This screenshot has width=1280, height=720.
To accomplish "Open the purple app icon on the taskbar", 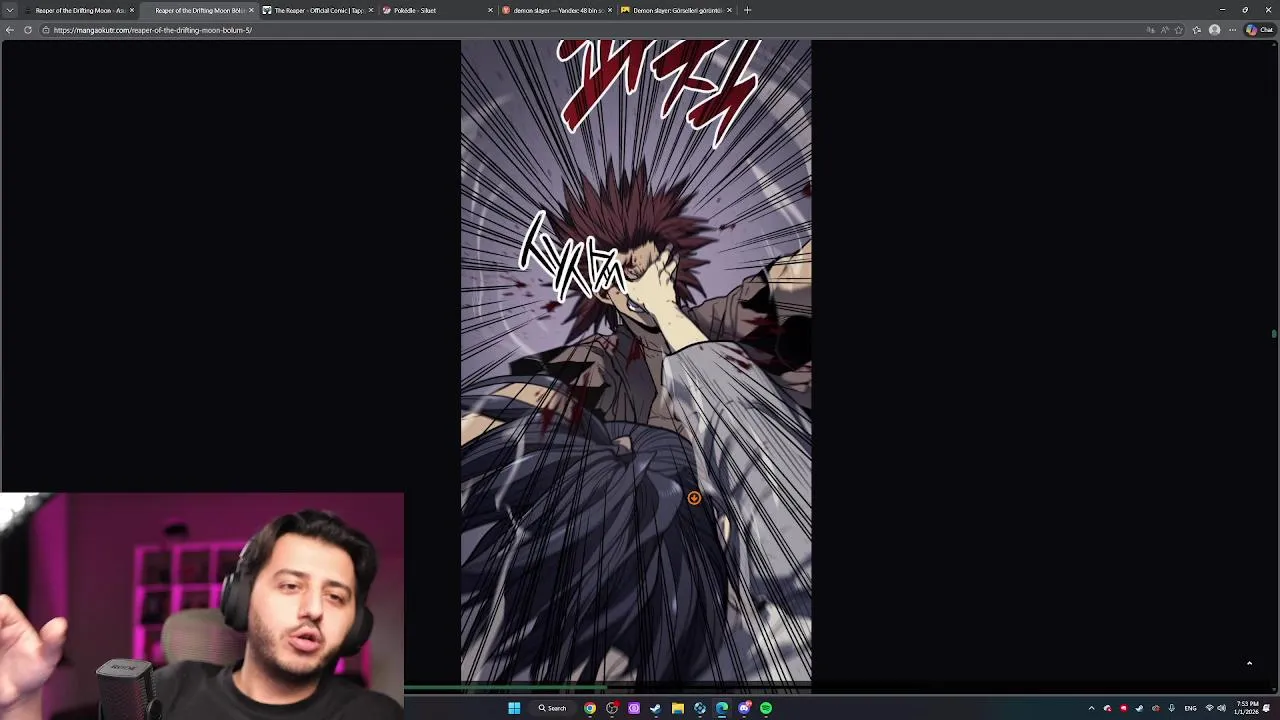I will pos(634,708).
